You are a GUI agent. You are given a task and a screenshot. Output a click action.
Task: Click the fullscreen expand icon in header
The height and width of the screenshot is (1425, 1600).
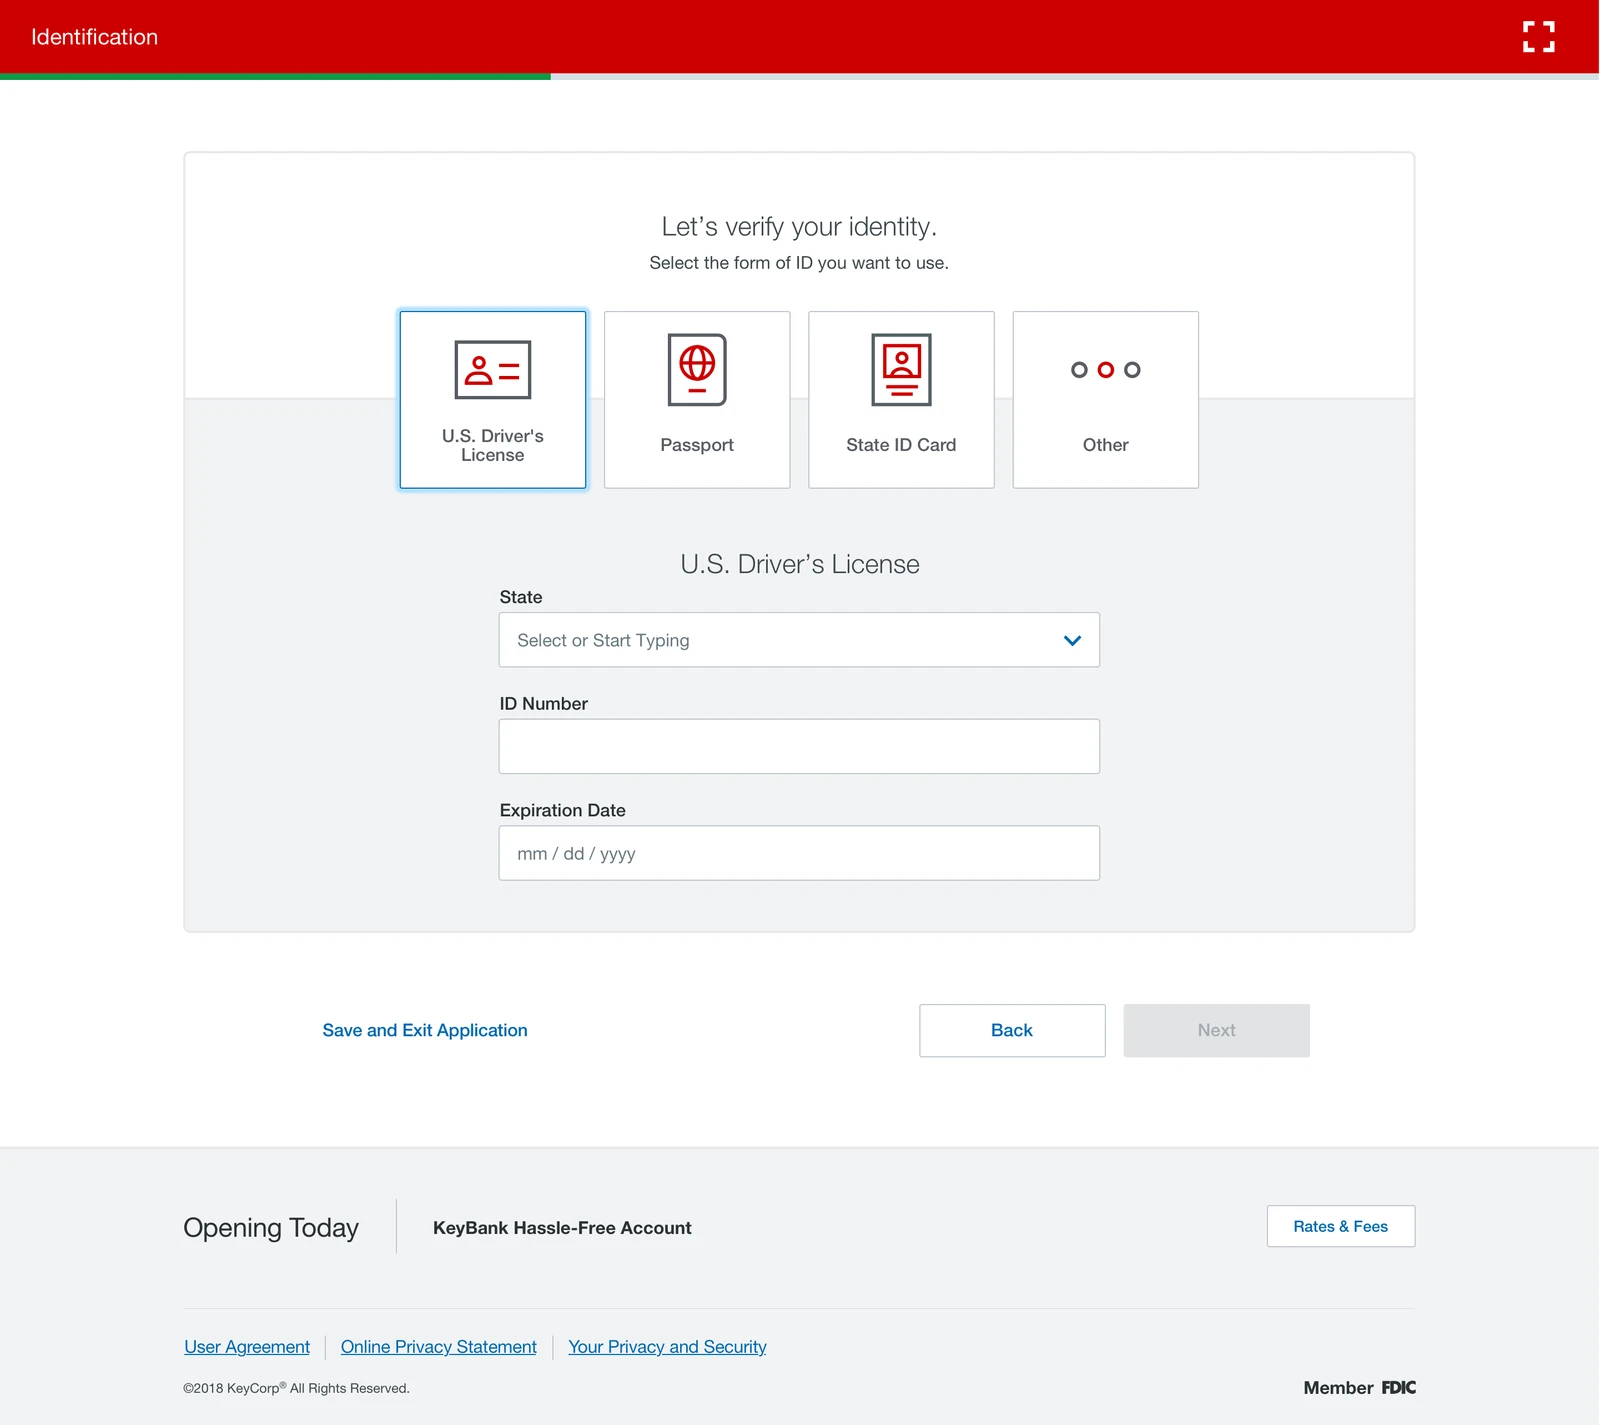point(1538,37)
